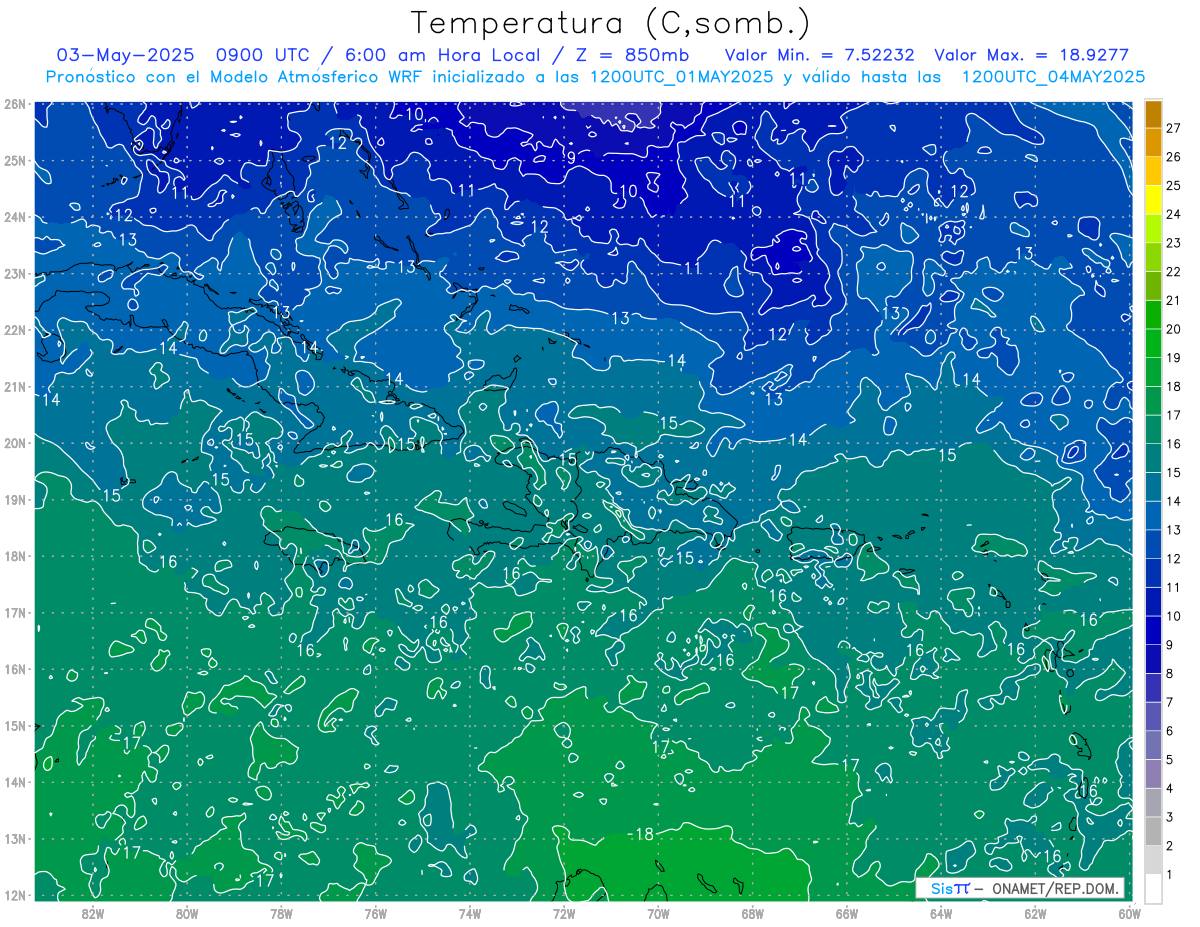Click the "19N" latitude axis label
1200x927 pixels.
tap(14, 499)
